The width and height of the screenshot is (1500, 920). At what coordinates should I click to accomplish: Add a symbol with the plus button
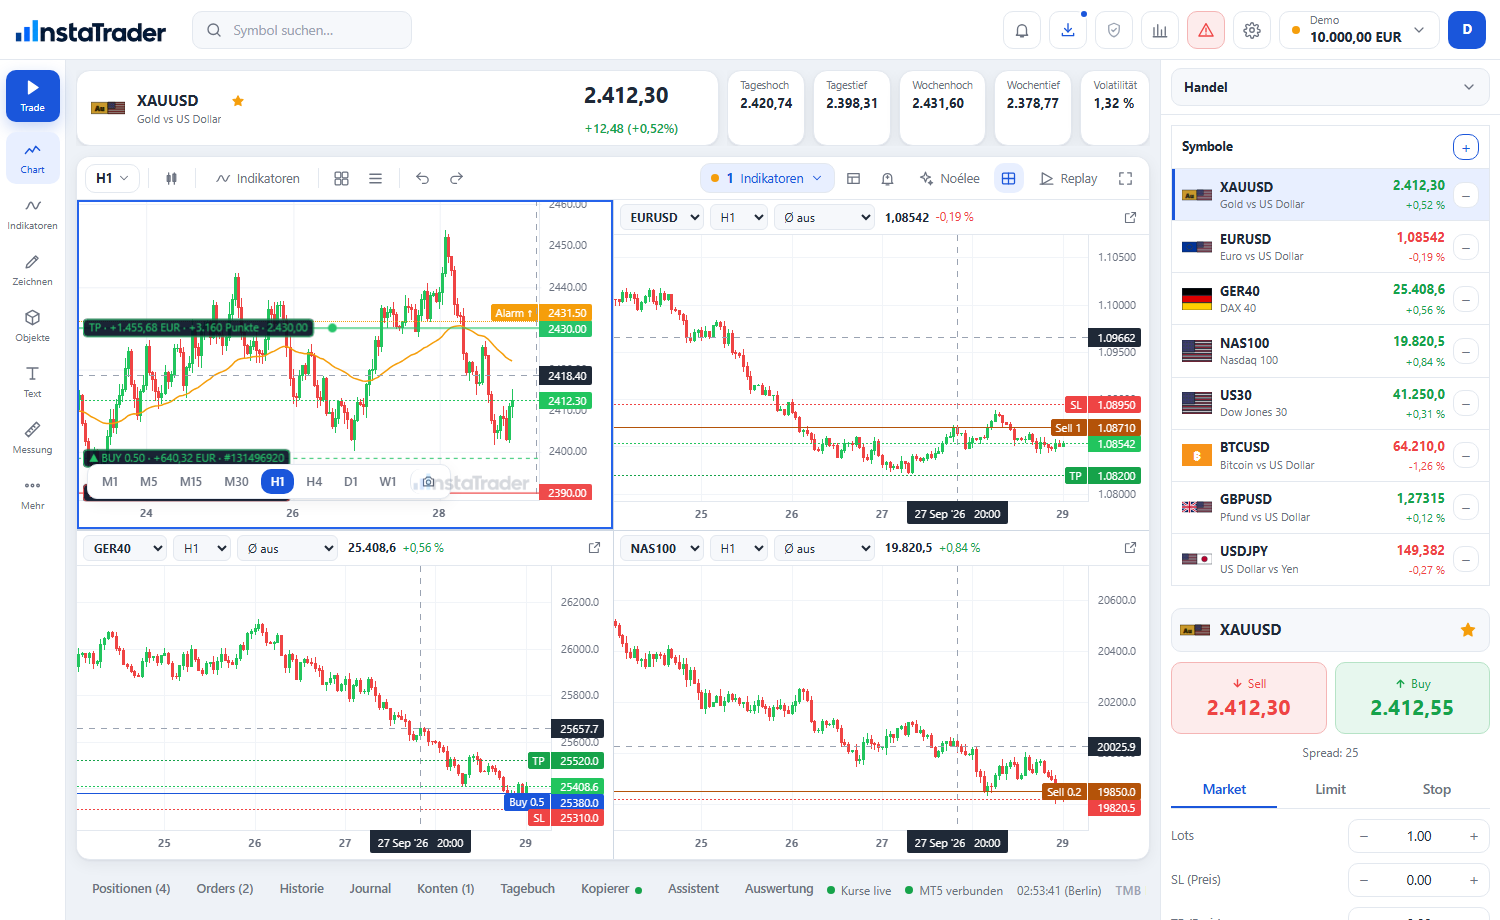1465,147
